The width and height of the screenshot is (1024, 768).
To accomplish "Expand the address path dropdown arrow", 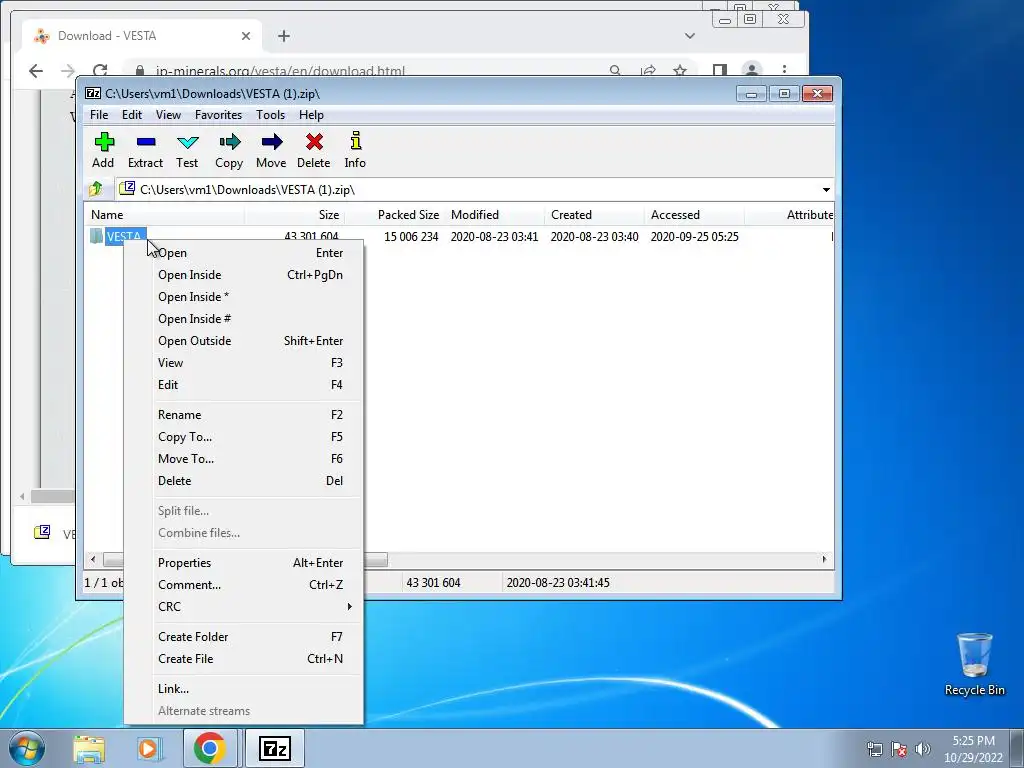I will coord(826,189).
